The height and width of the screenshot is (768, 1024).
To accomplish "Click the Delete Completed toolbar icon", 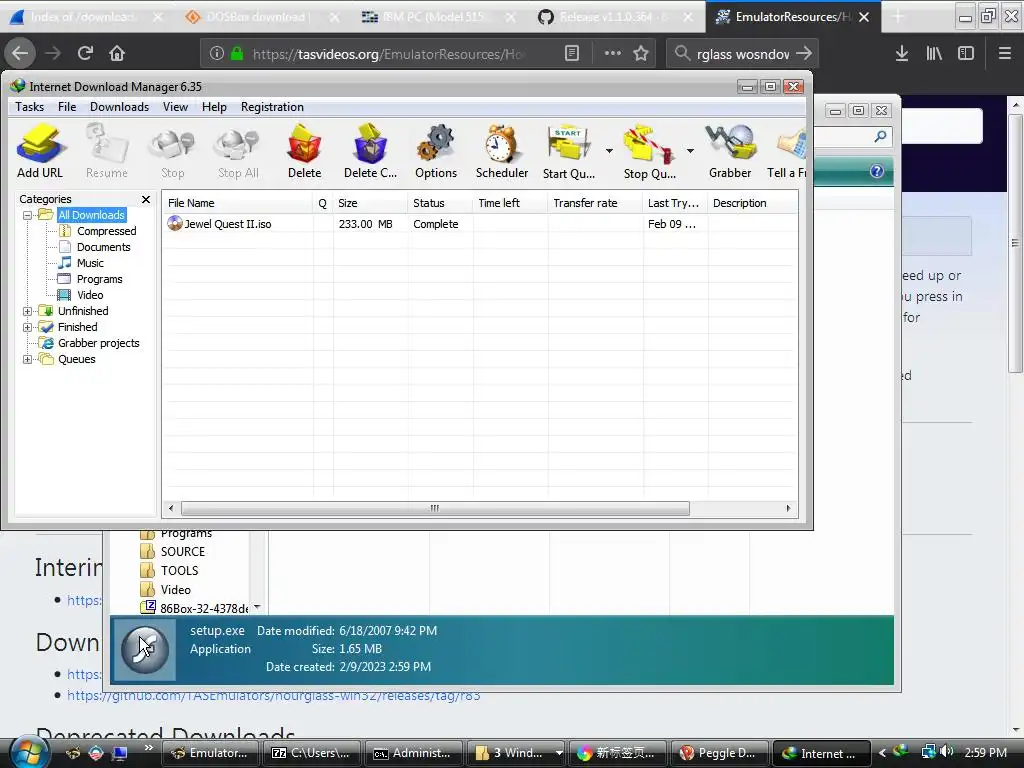I will (370, 151).
